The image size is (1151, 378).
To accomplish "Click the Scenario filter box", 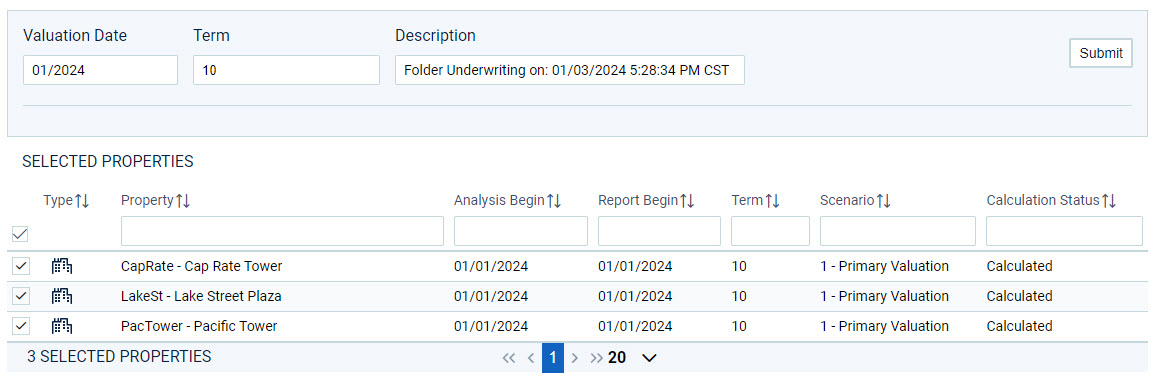I will (x=898, y=231).
